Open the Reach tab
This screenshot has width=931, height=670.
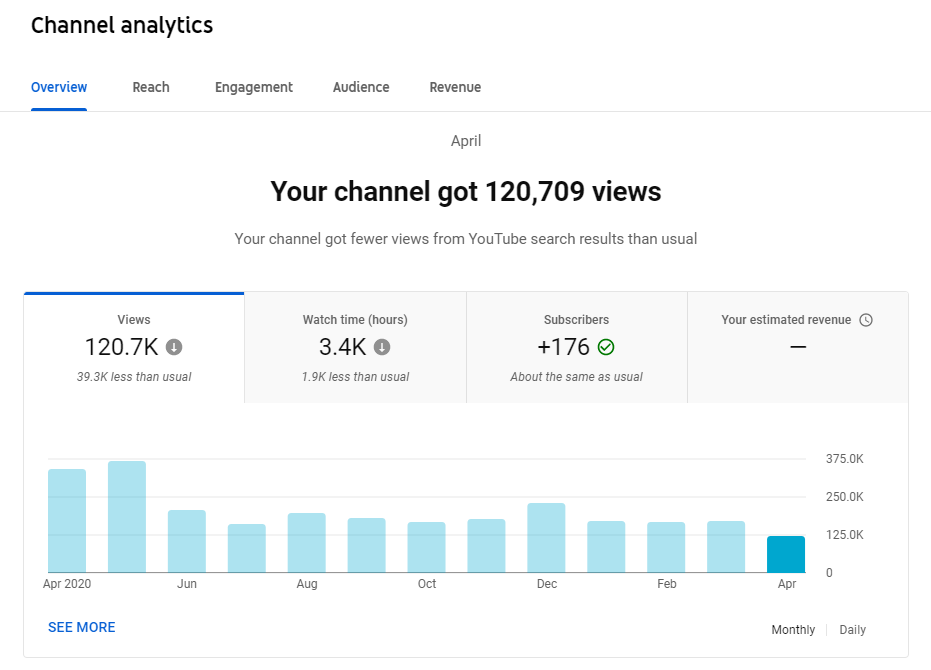click(151, 87)
